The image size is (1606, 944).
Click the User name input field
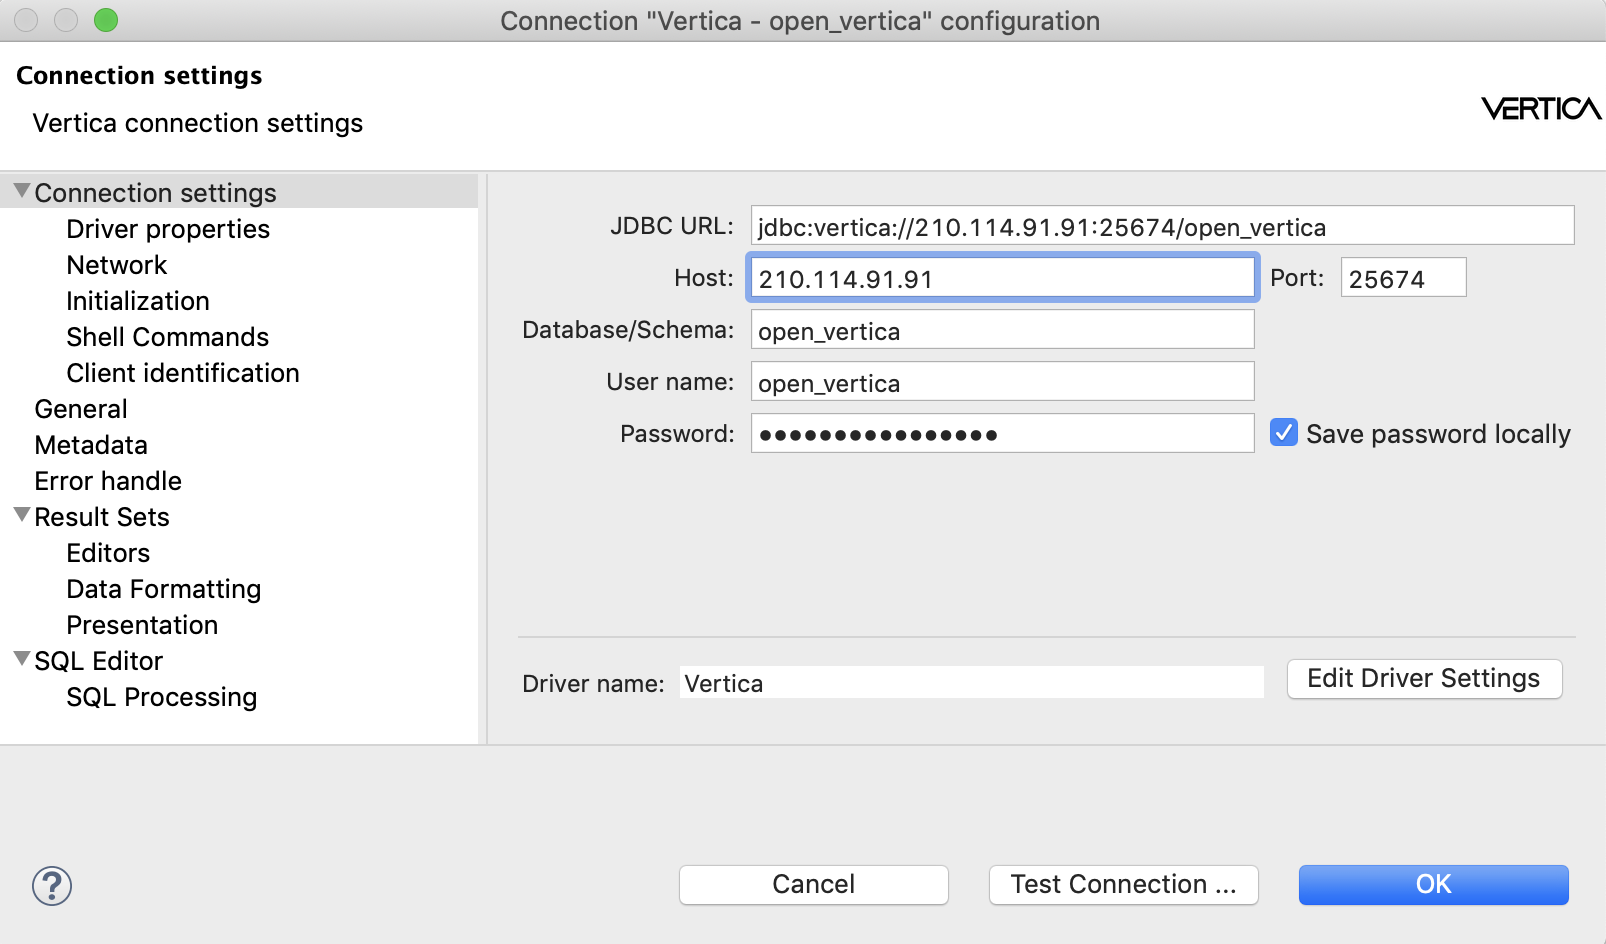pyautogui.click(x=1003, y=382)
